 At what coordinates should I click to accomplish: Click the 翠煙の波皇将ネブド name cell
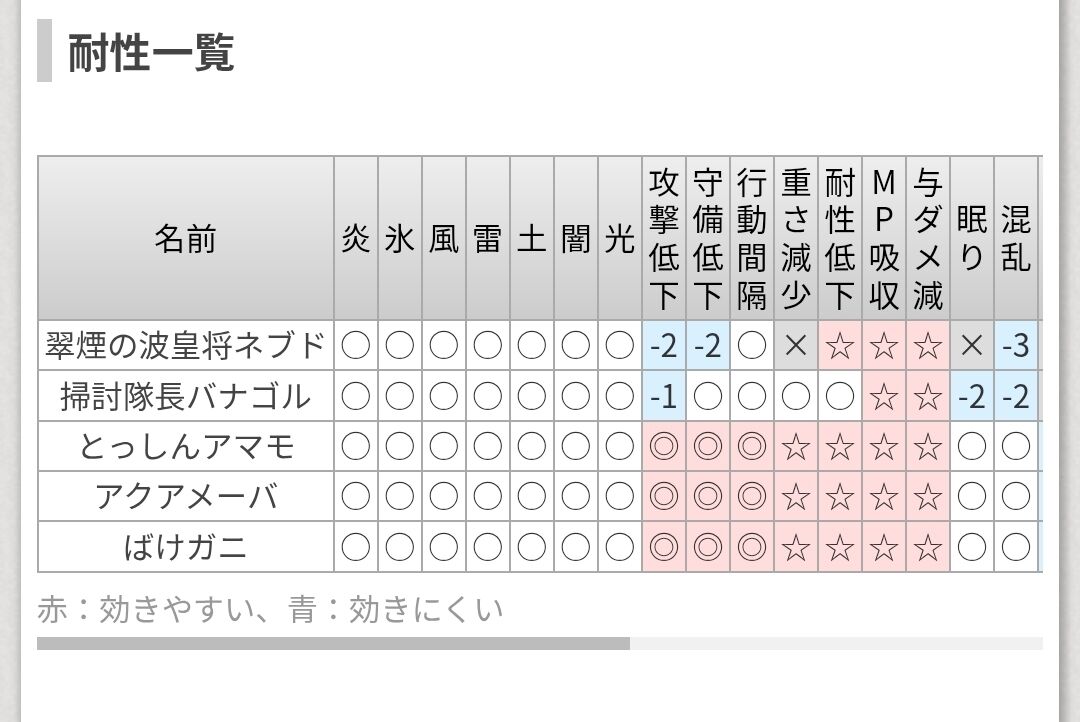point(186,345)
